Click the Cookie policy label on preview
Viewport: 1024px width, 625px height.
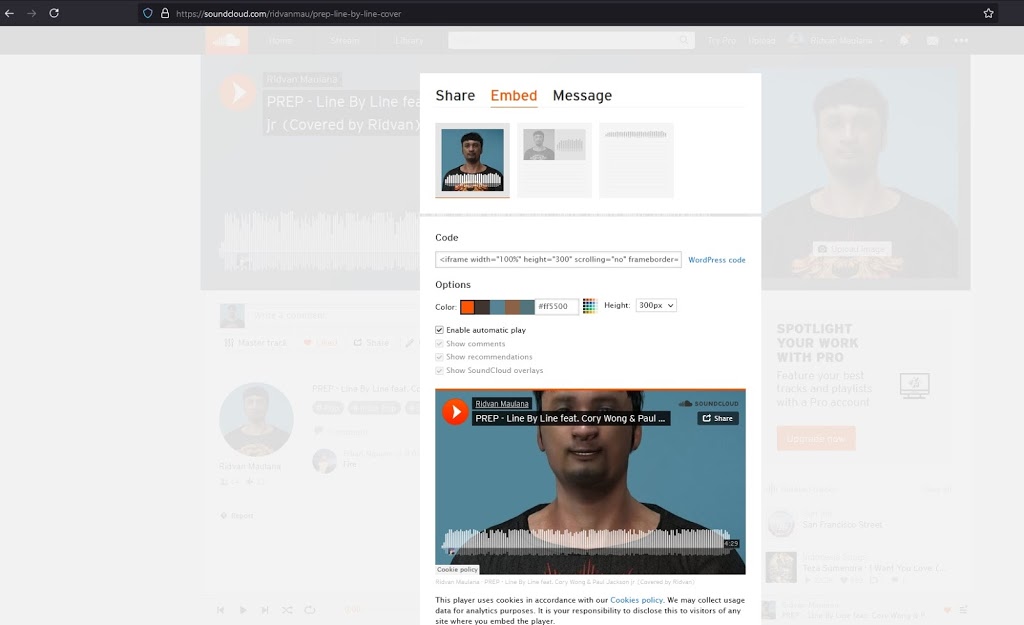coord(457,569)
